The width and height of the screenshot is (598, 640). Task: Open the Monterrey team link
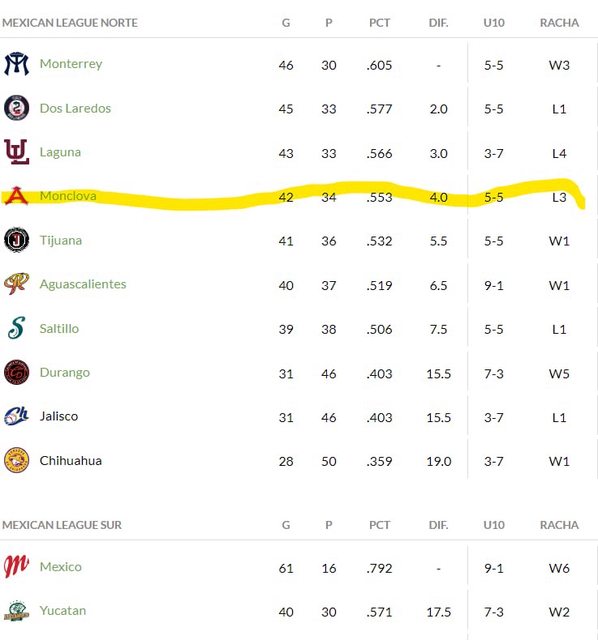[71, 64]
